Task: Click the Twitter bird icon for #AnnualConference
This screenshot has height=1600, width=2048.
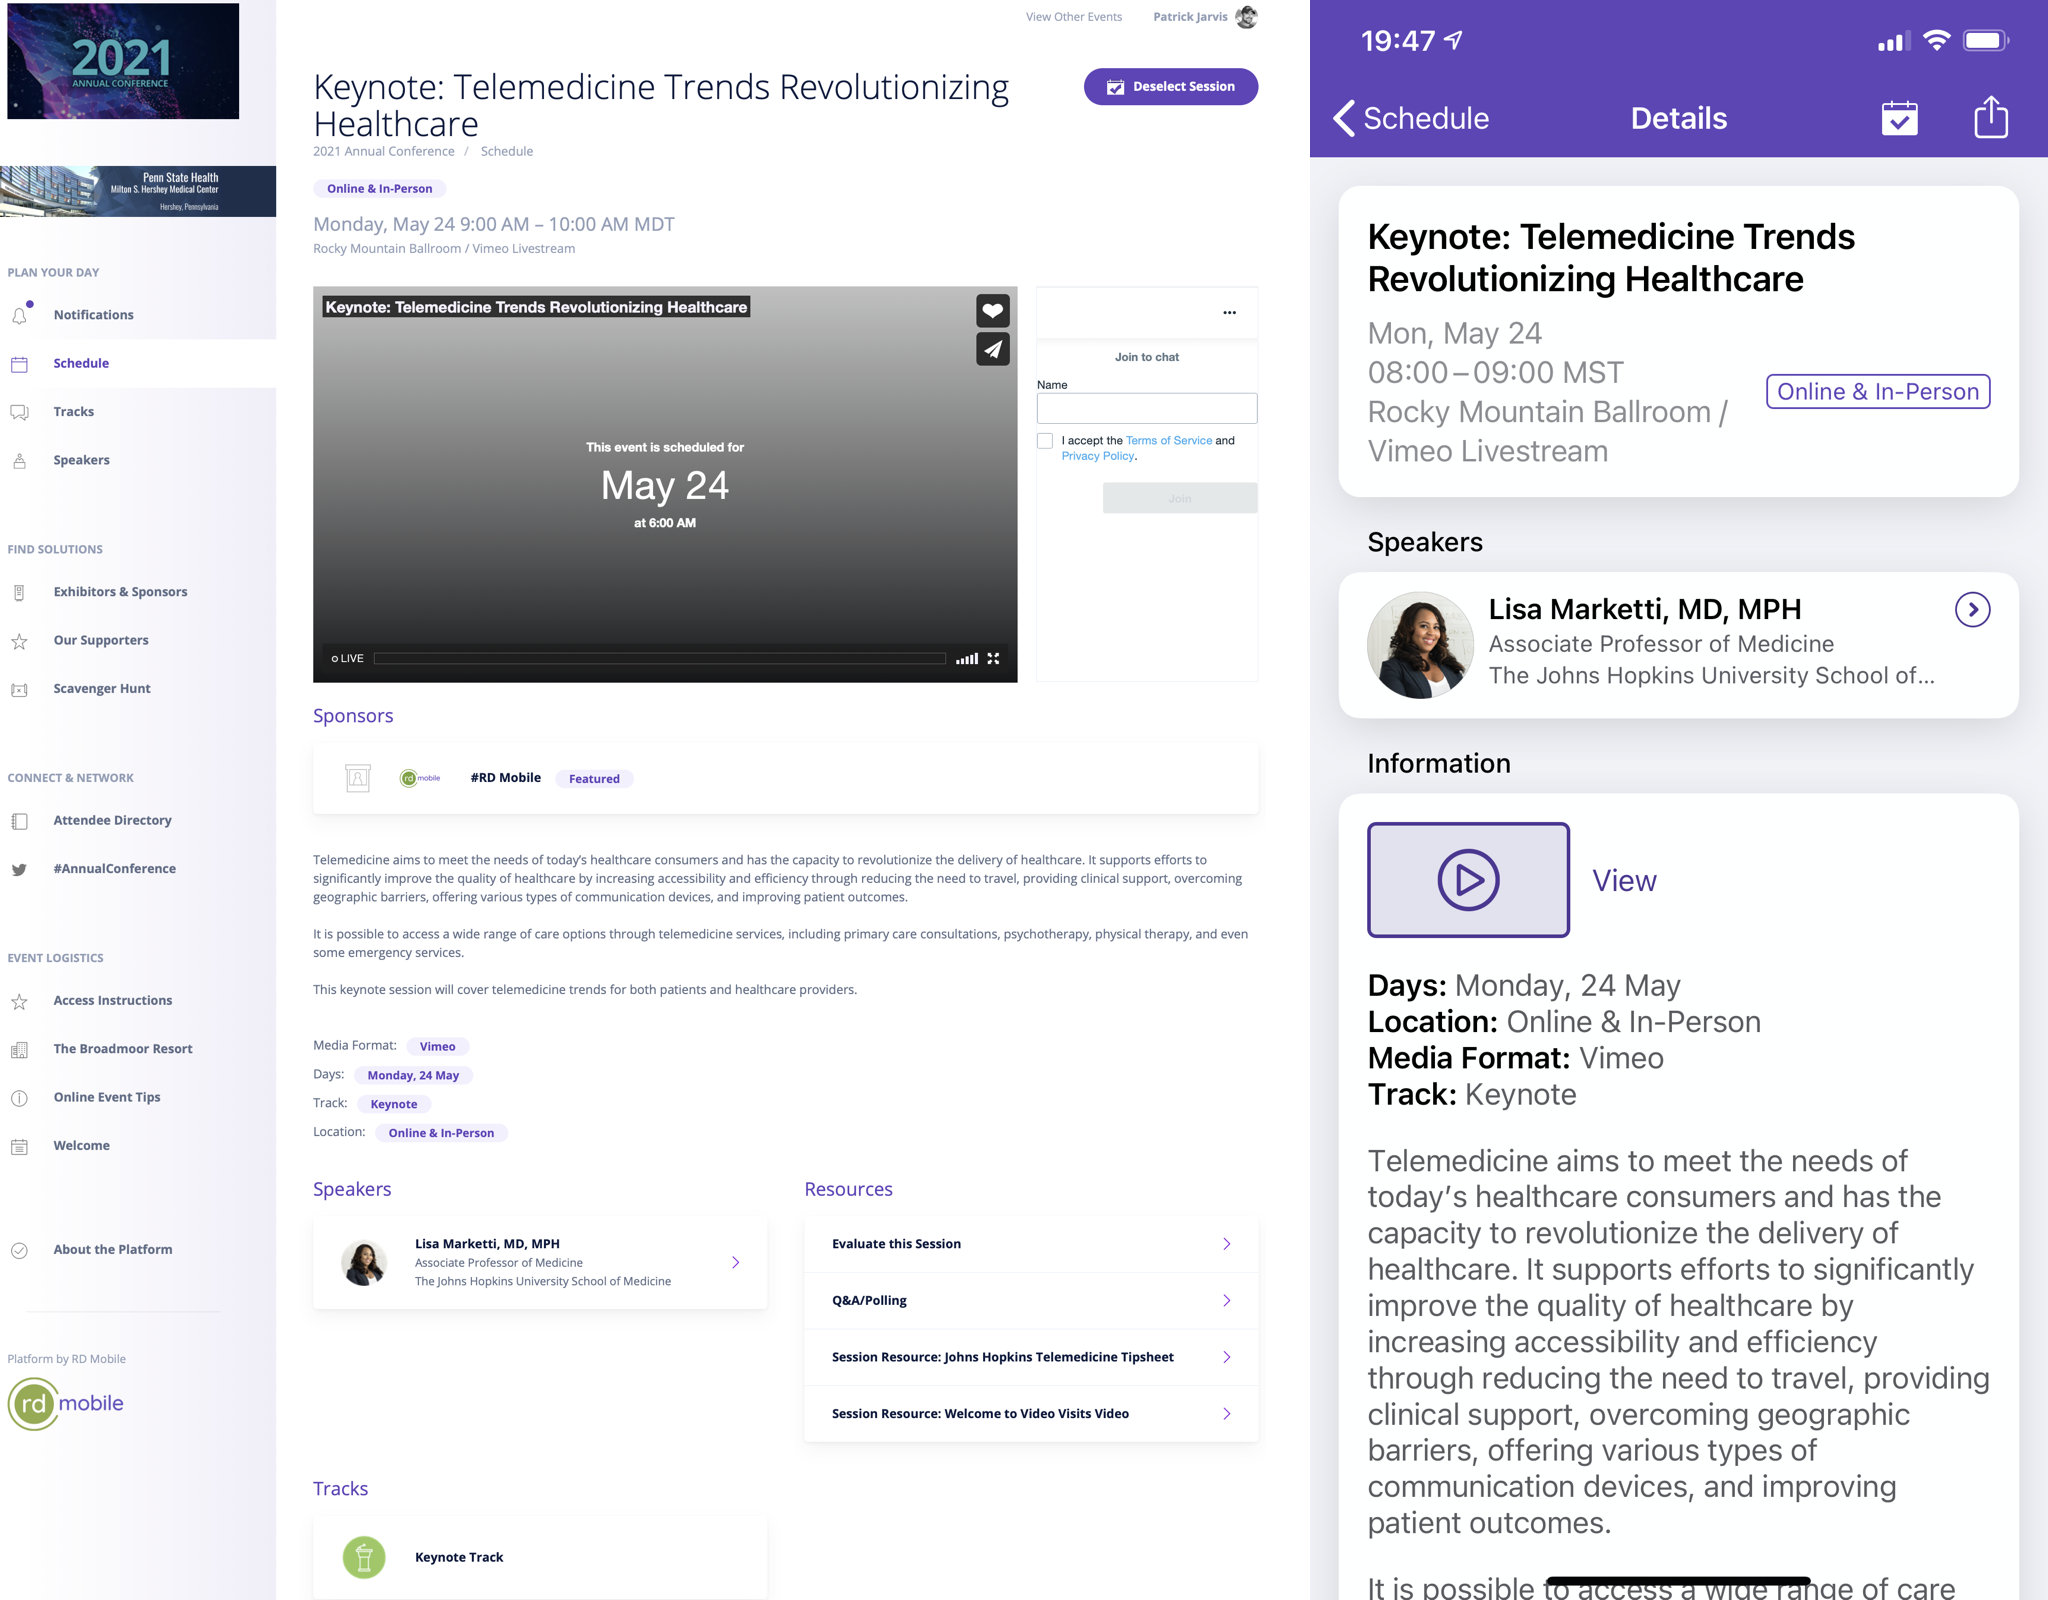Action: tap(19, 869)
